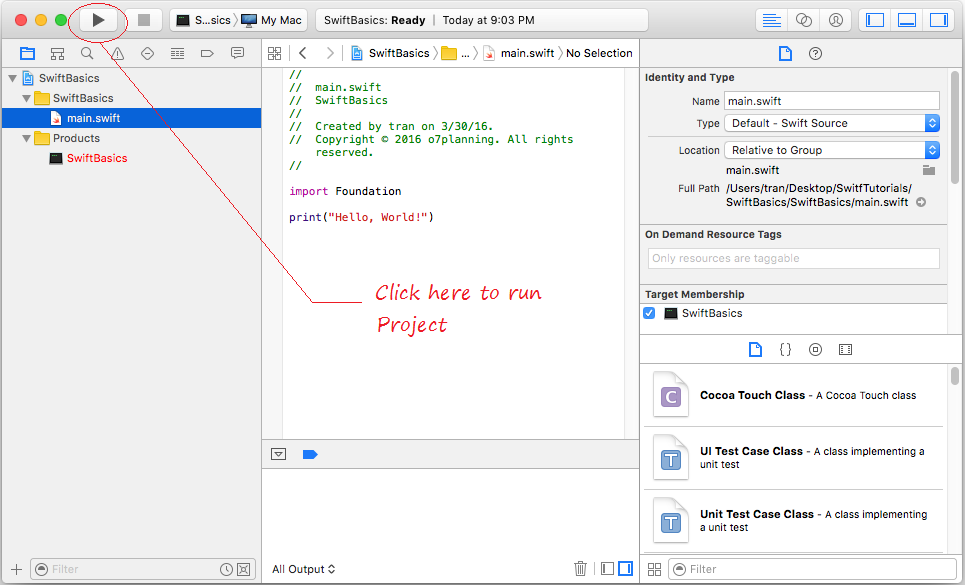The height and width of the screenshot is (585, 965).
Task: Stop the running project
Action: pyautogui.click(x=144, y=20)
